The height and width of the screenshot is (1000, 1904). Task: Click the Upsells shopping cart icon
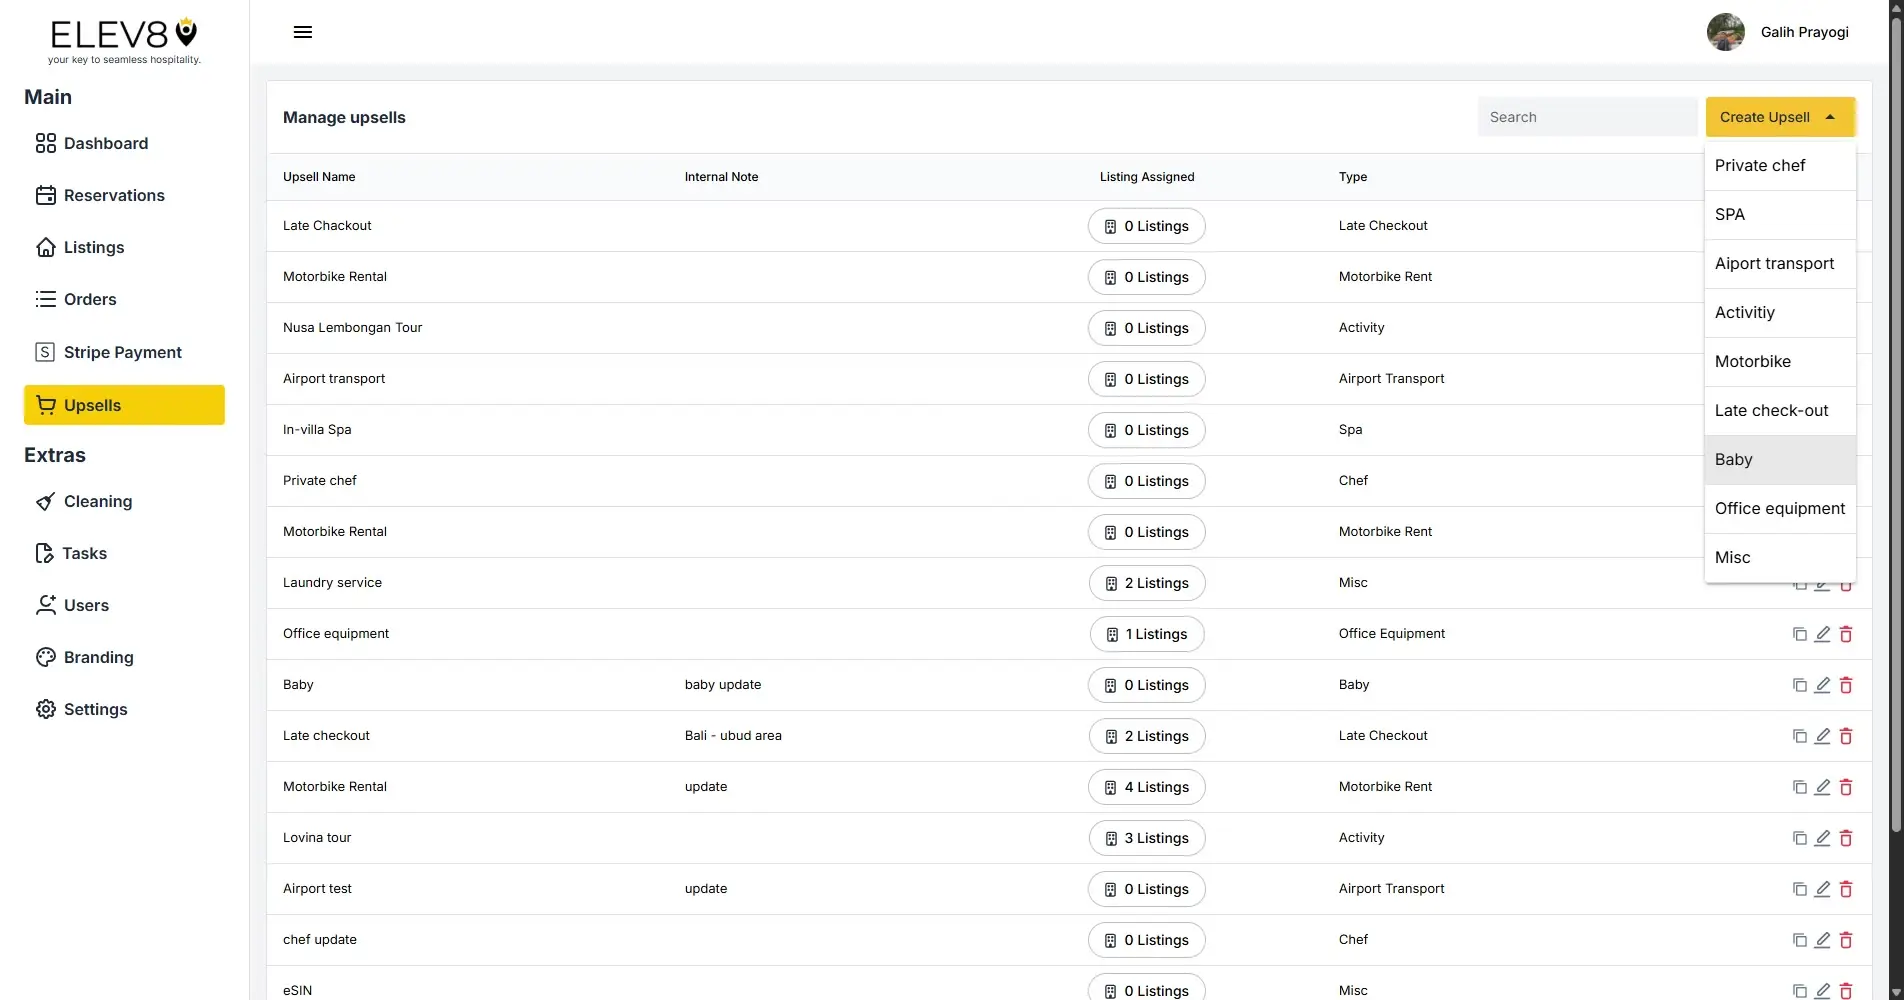(x=45, y=404)
